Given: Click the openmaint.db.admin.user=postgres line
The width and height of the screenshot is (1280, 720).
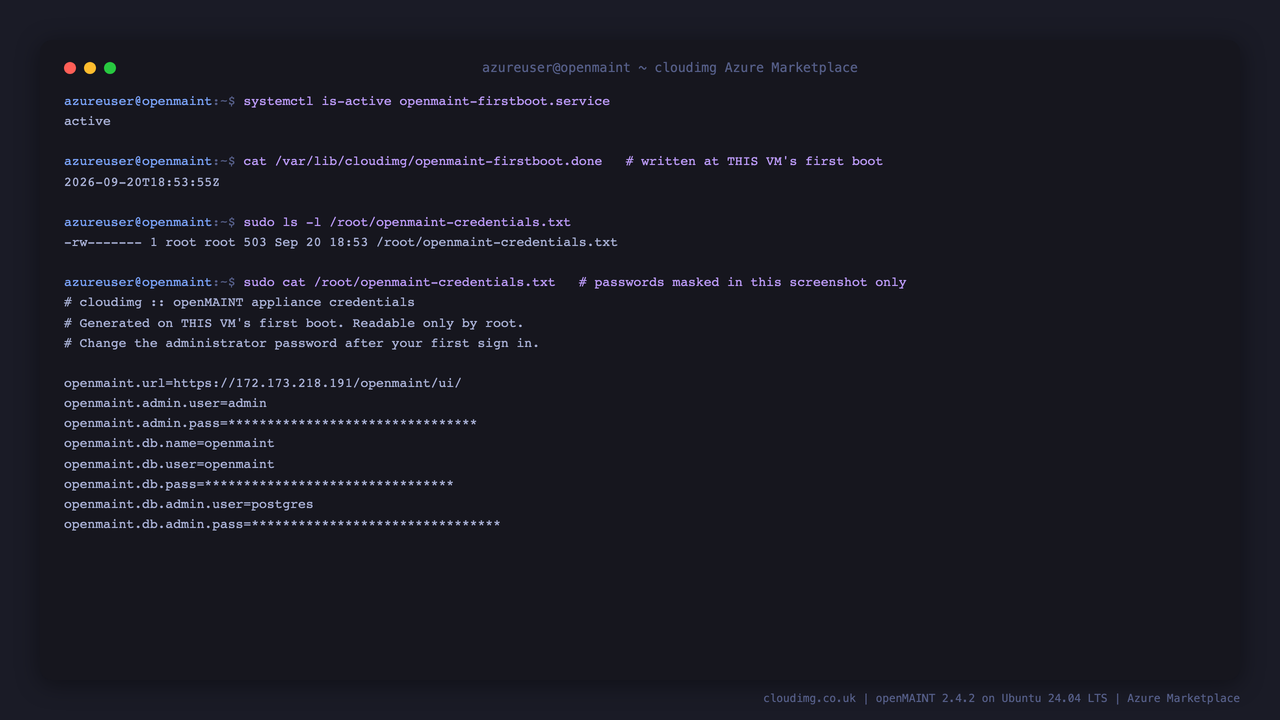Looking at the screenshot, I should (x=188, y=504).
